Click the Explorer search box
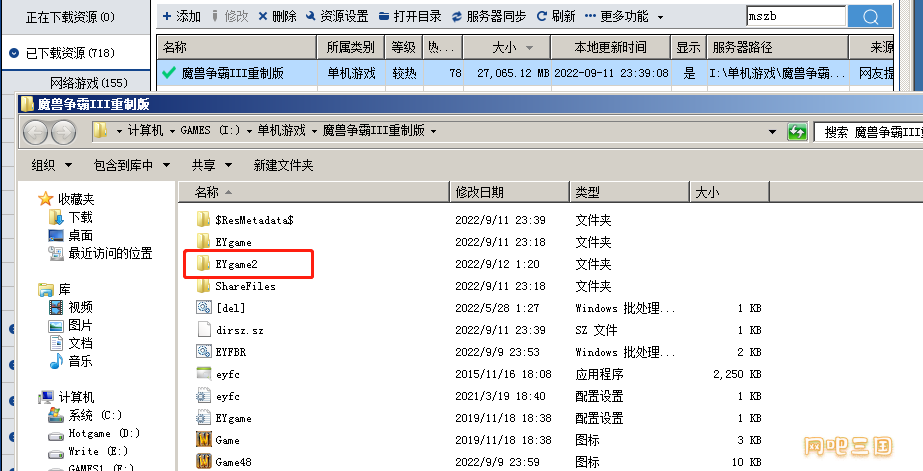The height and width of the screenshot is (471, 923). tap(868, 132)
